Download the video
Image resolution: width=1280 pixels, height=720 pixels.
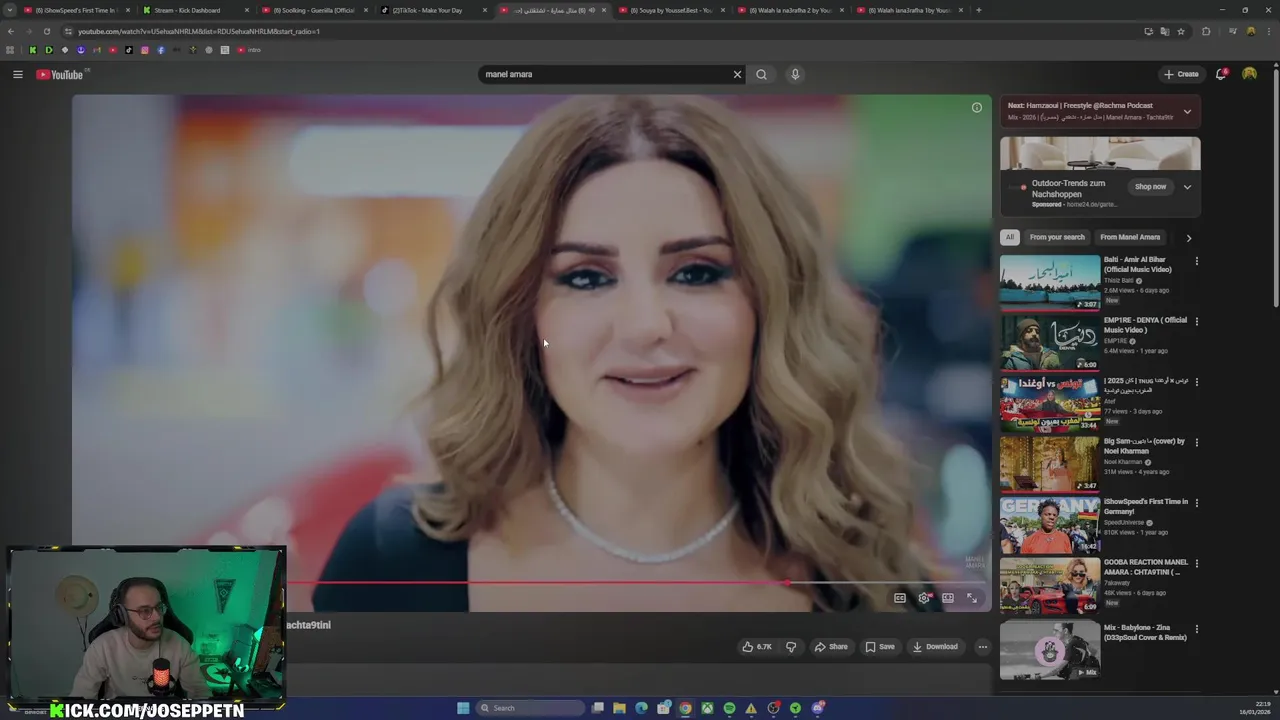click(936, 647)
